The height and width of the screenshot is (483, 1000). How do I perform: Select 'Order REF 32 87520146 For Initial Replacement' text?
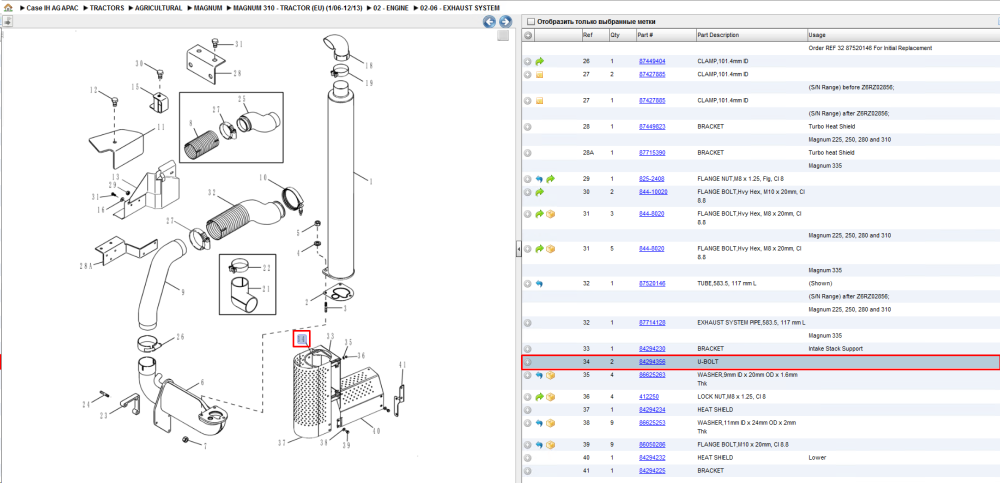coord(870,48)
